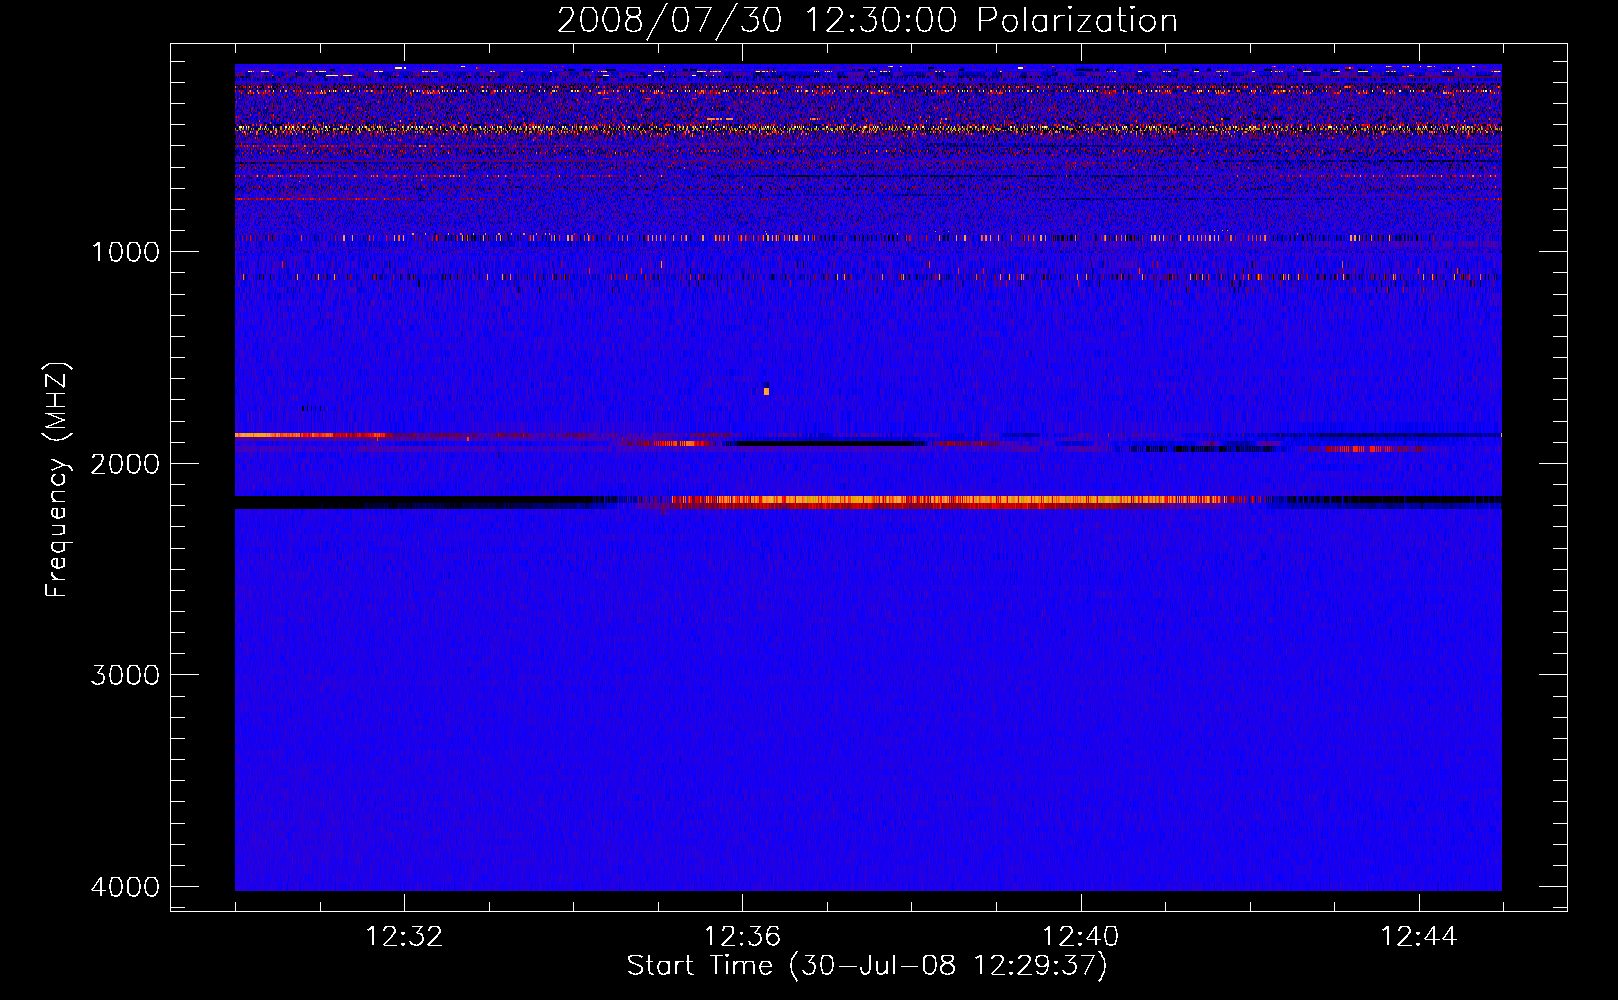The height and width of the screenshot is (1000, 1618).
Task: Click the isolated orange dot near 12:36
Action: (766, 391)
